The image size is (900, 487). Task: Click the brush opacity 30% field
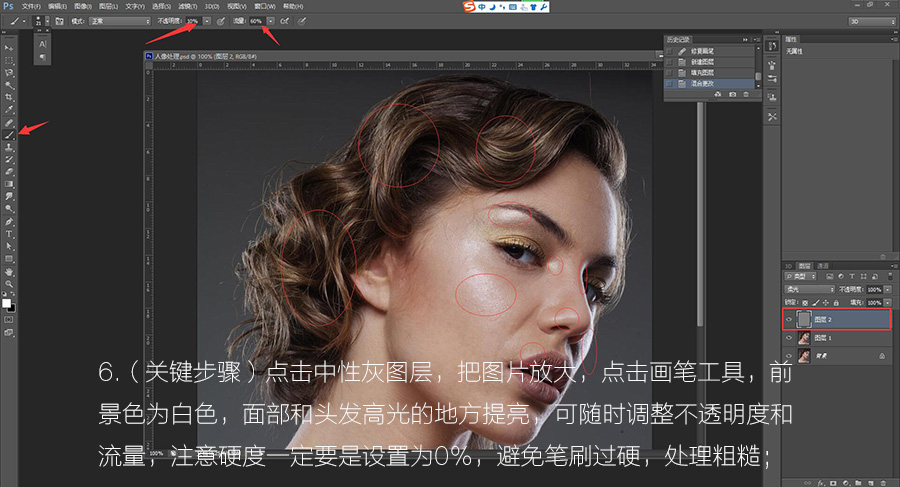(192, 21)
